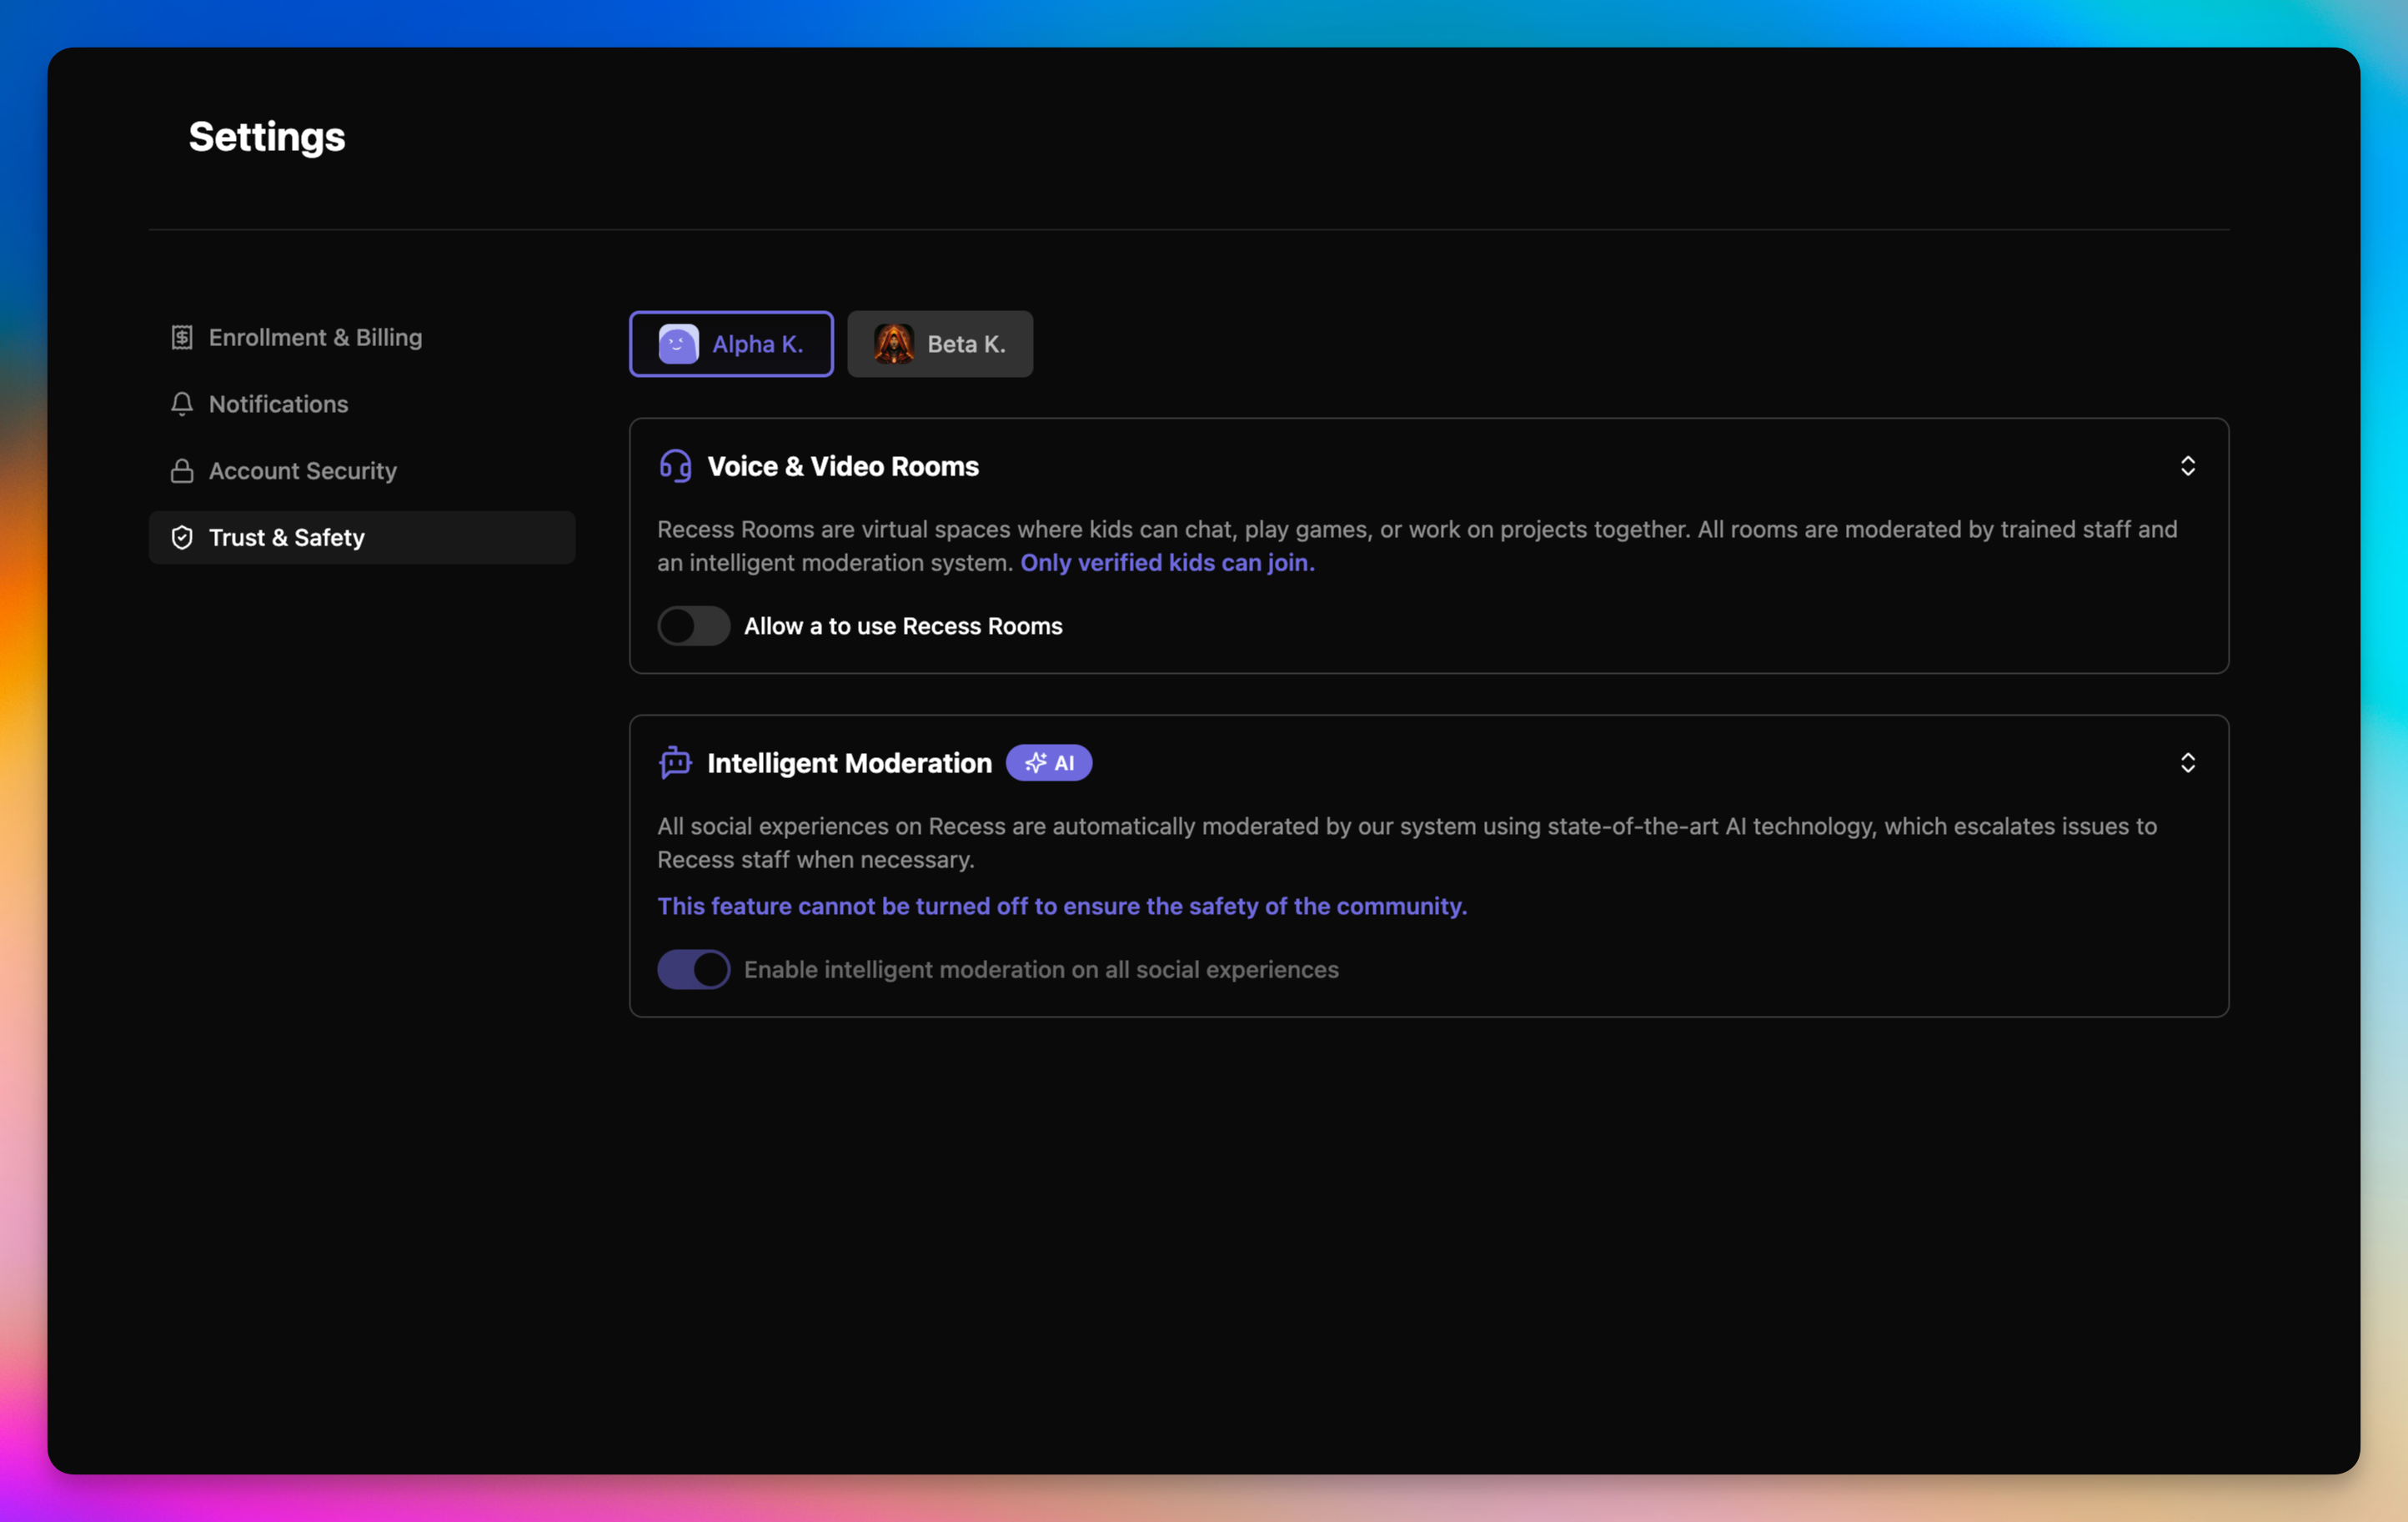
Task: Click the Intelligent Moderation section title
Action: click(849, 763)
